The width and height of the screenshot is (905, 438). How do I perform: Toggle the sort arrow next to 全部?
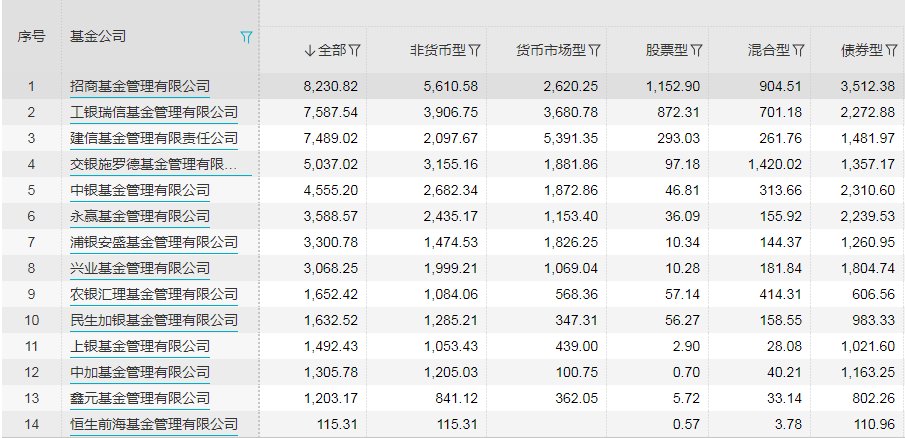(x=310, y=51)
